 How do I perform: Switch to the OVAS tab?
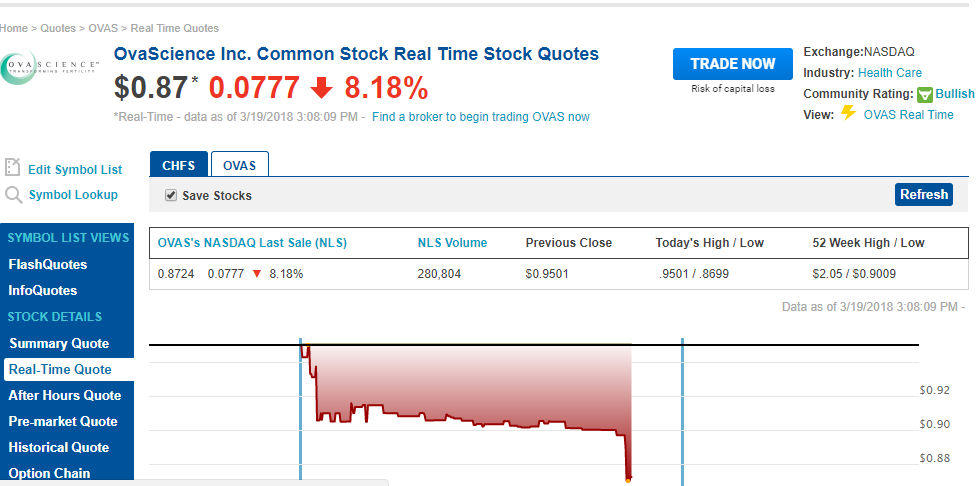pos(239,165)
